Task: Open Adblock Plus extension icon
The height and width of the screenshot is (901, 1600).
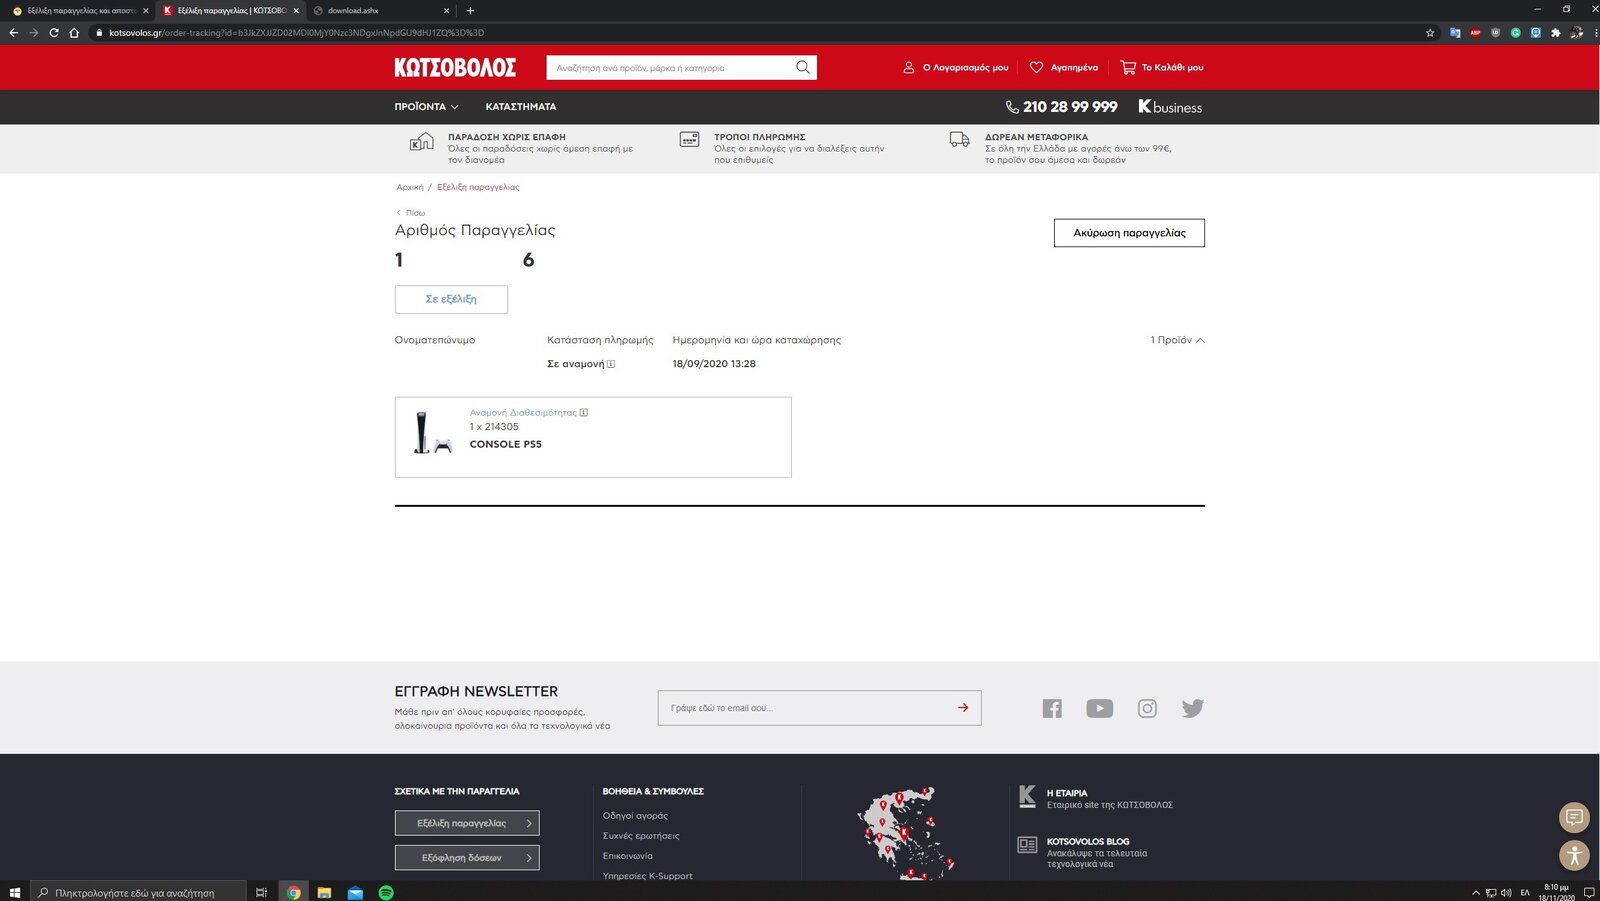Action: (x=1475, y=32)
